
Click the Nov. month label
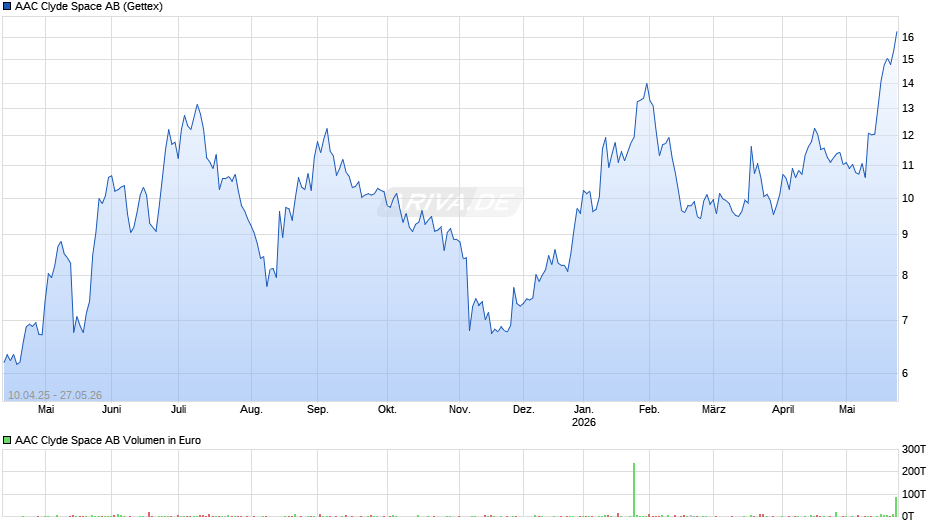click(x=460, y=410)
